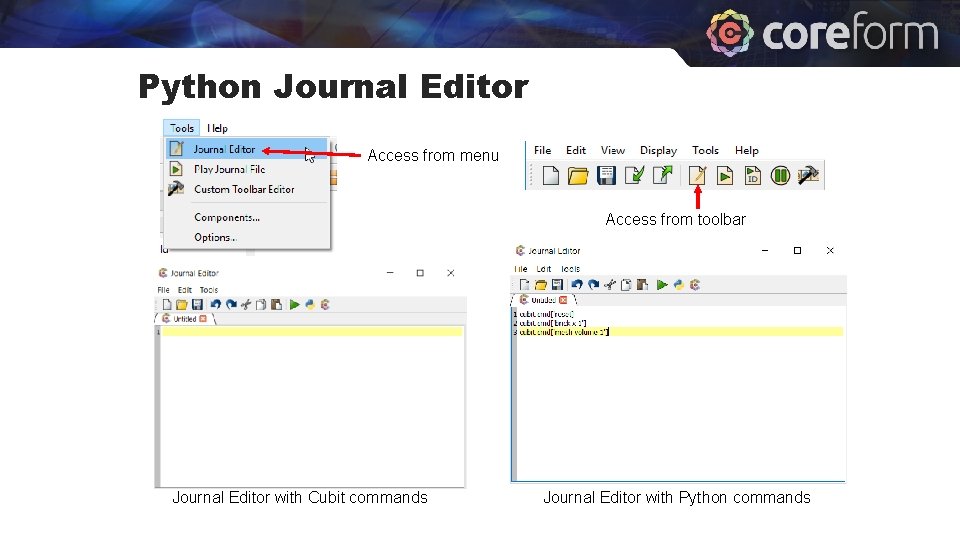The height and width of the screenshot is (540, 960).
Task: Click highlighted 'mesh volume 1' line in Python editor
Action: 680,332
